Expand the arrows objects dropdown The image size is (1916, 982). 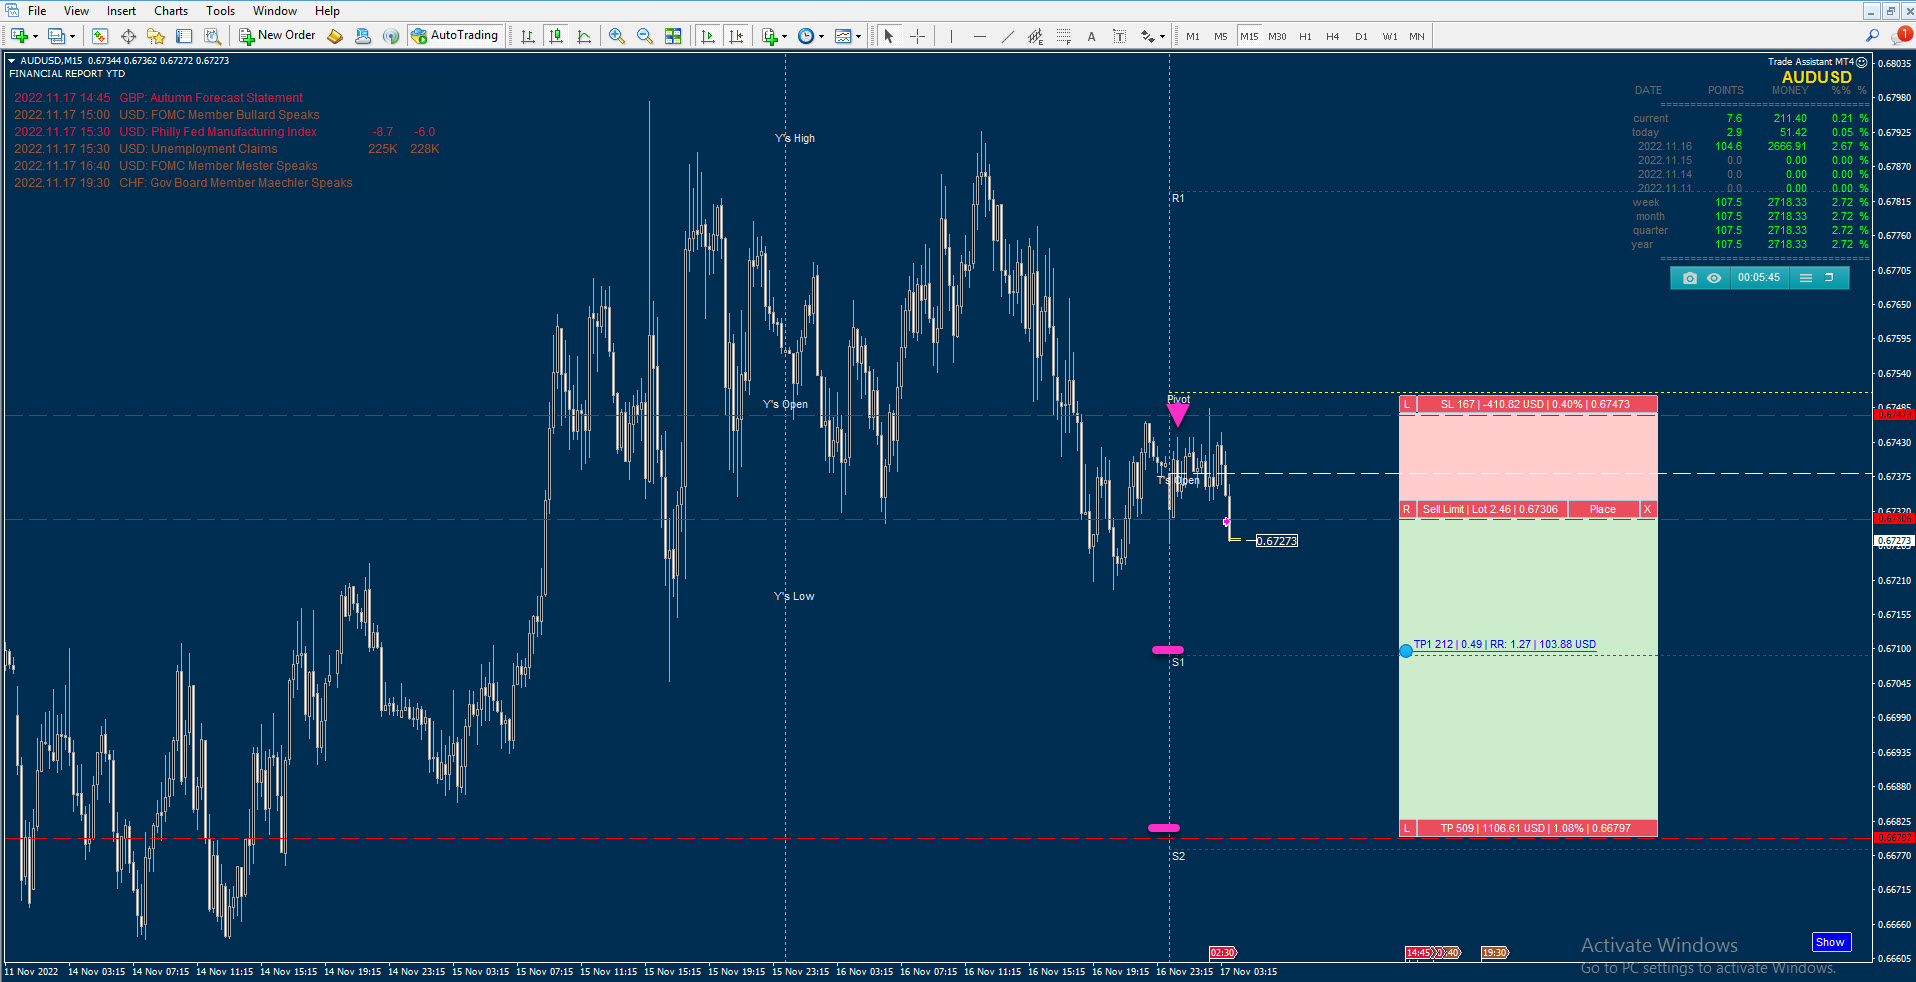coord(1161,36)
